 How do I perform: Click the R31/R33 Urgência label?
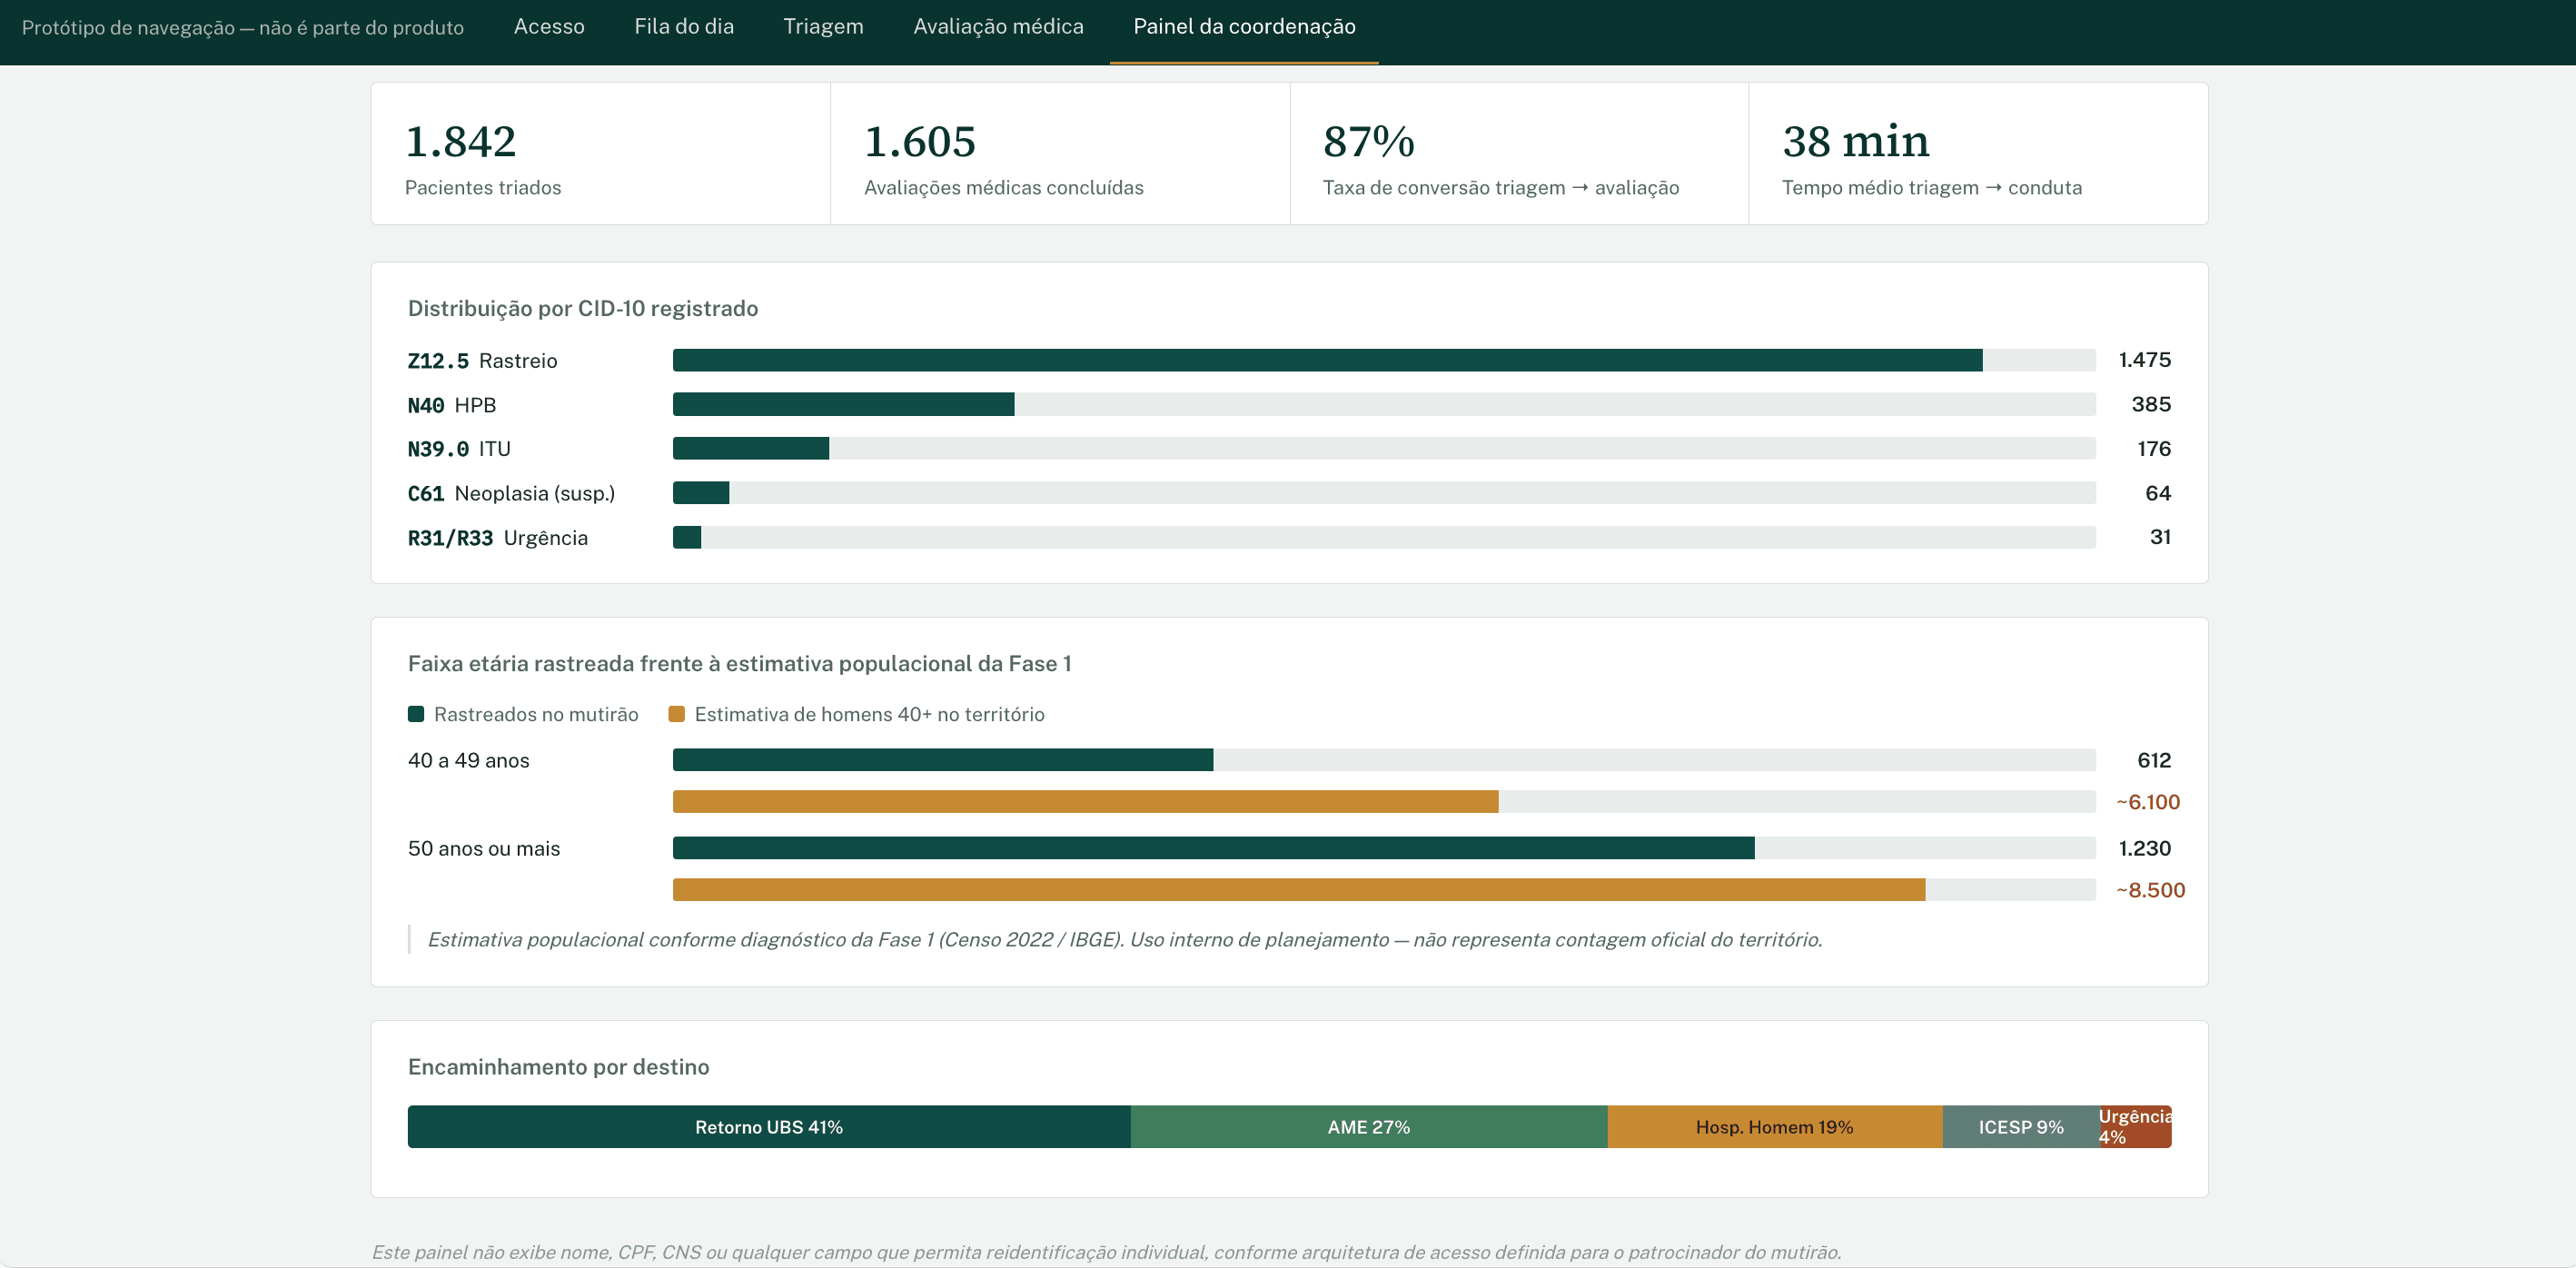(498, 538)
